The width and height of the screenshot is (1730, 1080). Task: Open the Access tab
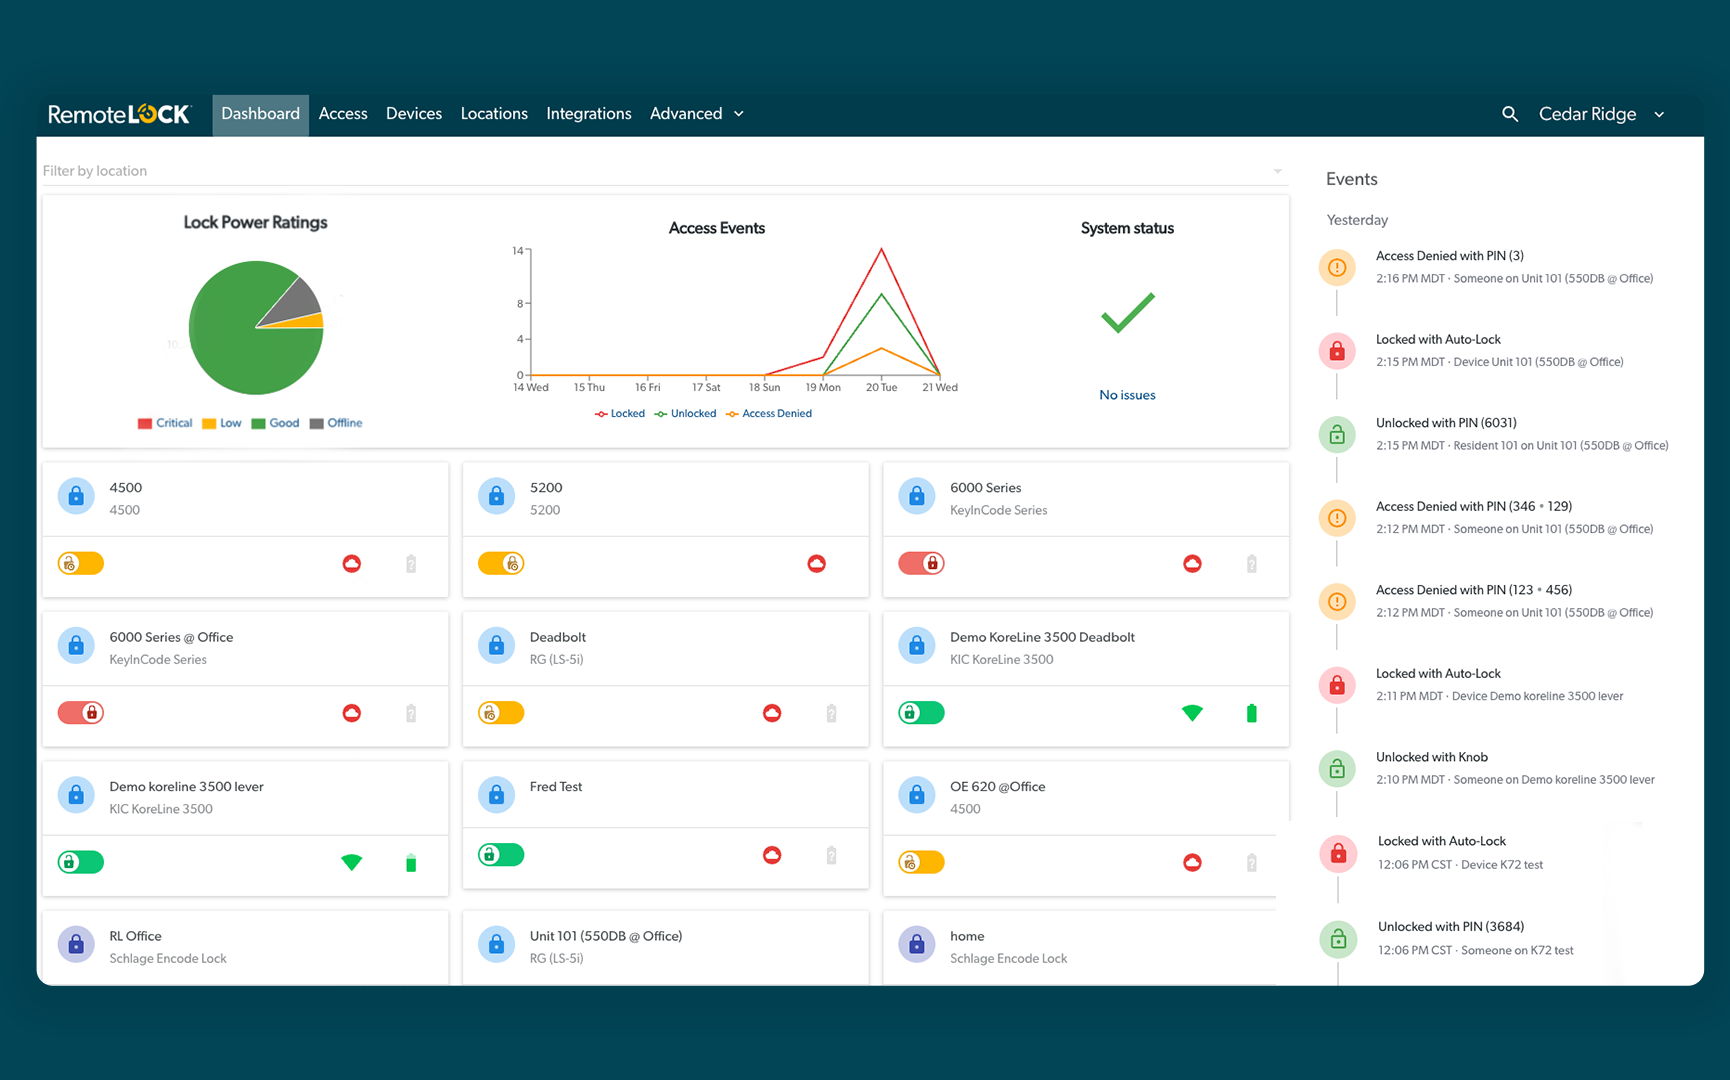(343, 114)
